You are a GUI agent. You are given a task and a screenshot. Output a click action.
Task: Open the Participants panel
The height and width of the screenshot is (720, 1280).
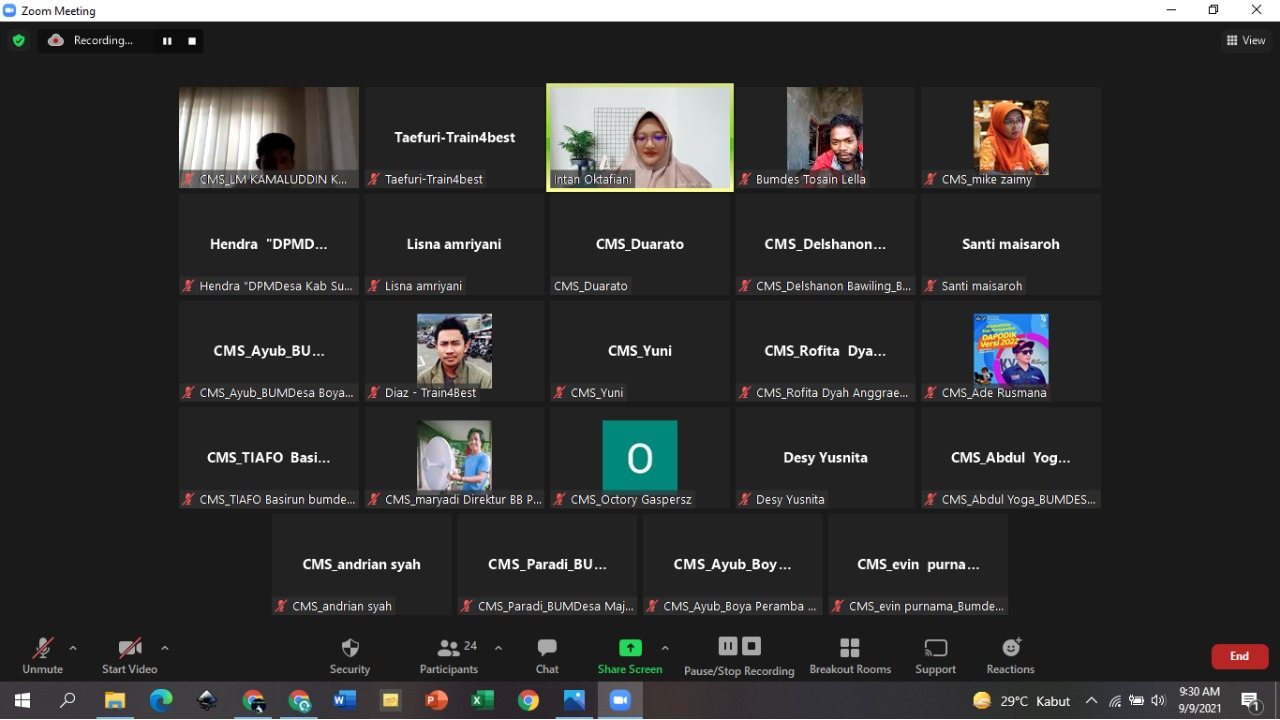(449, 656)
